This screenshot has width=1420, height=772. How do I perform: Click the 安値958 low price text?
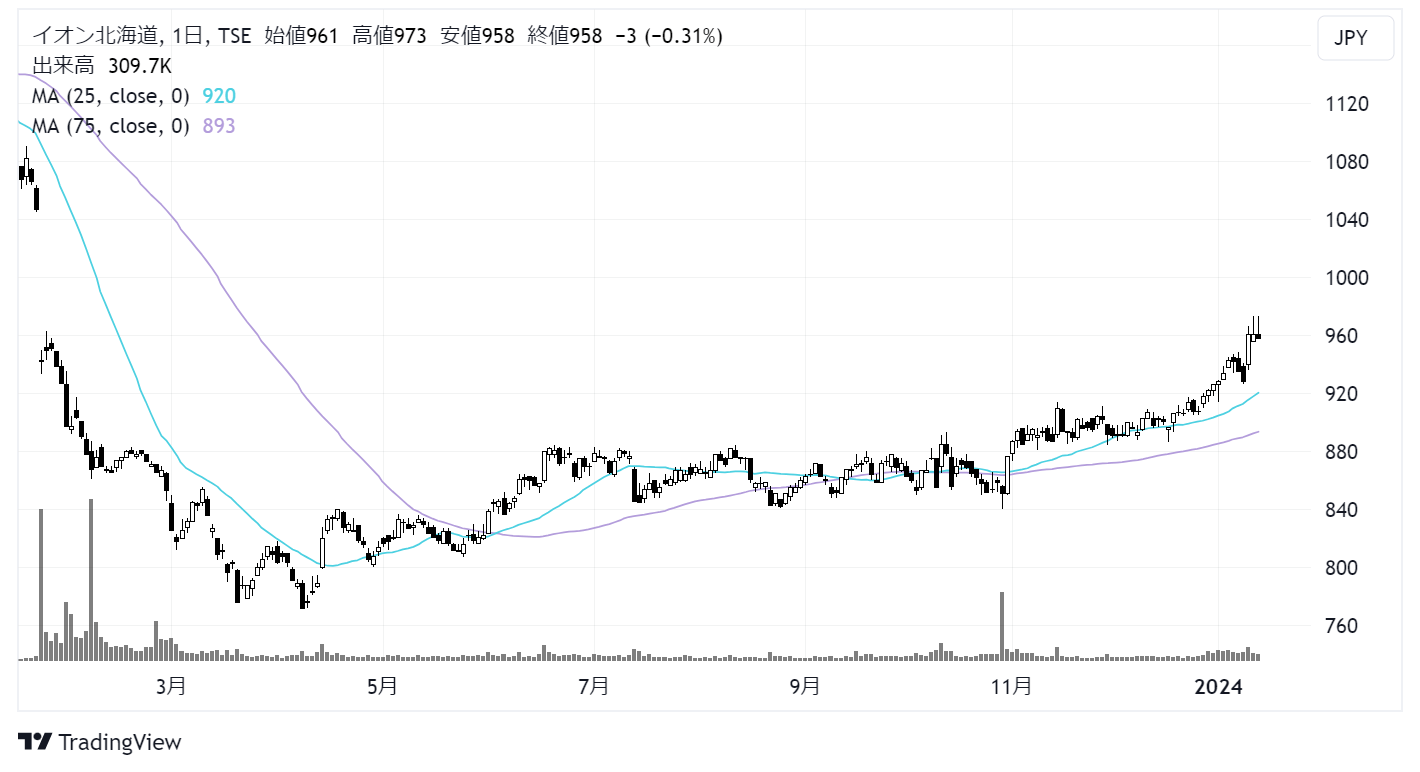point(477,36)
